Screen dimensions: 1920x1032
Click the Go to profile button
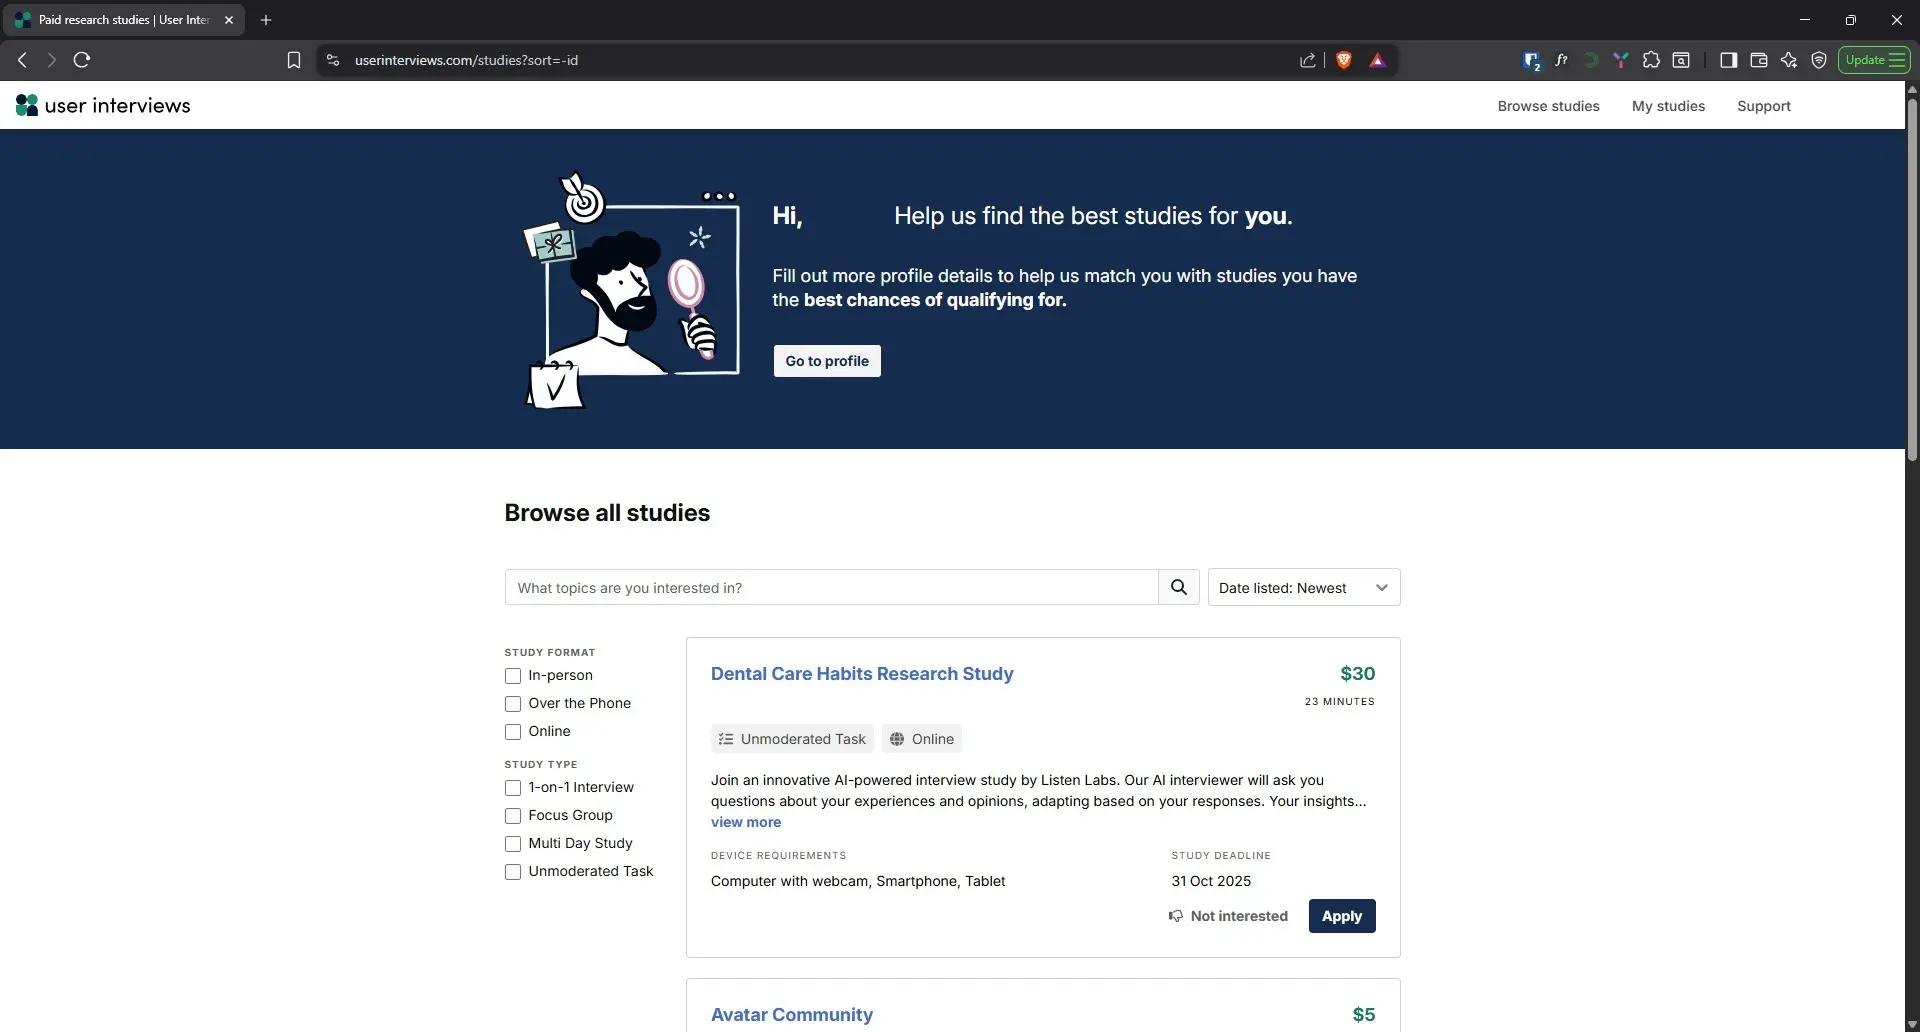pos(826,361)
